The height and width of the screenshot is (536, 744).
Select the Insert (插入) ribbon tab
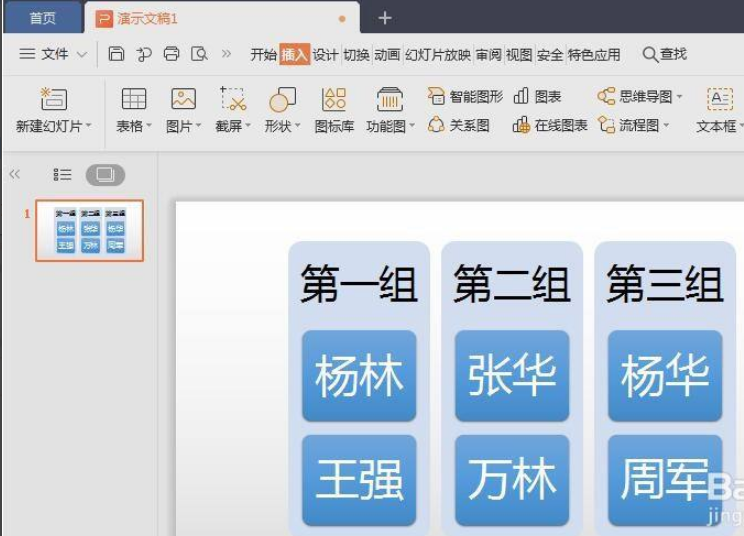(295, 54)
